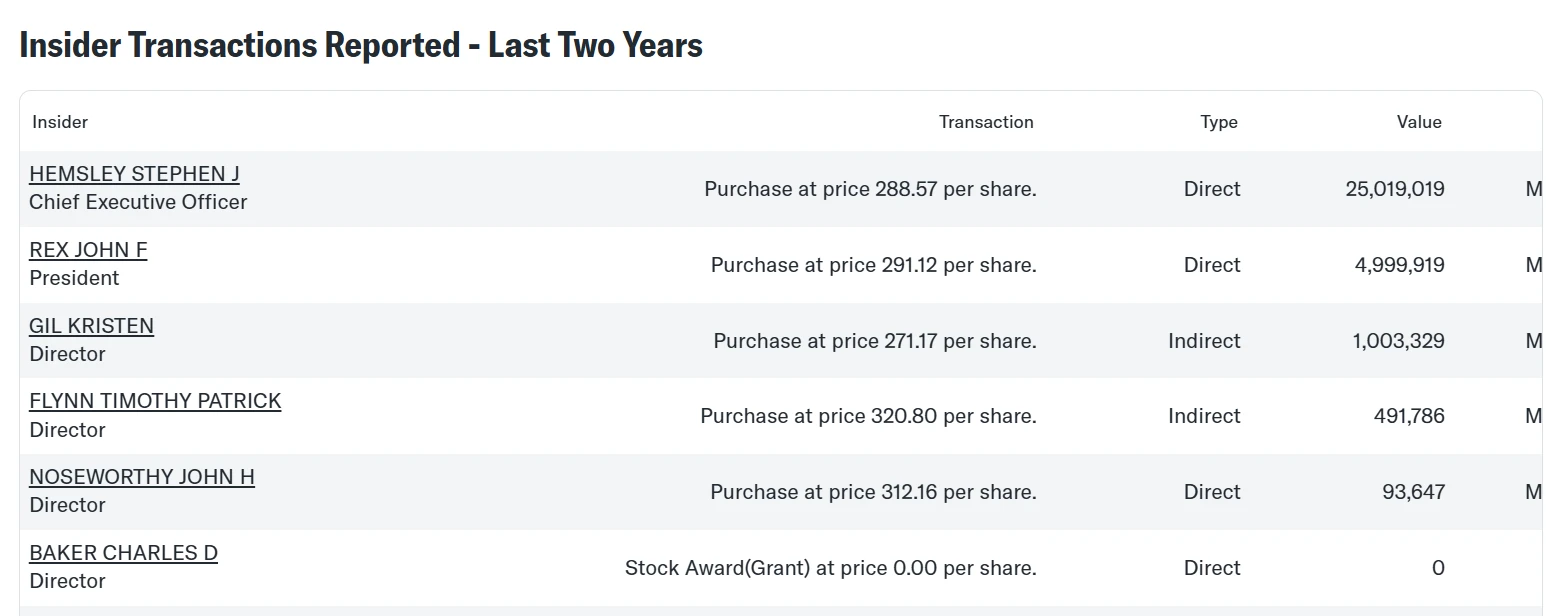
Task: Open HEMSLEY STEPHEN J insider profile
Action: [134, 174]
